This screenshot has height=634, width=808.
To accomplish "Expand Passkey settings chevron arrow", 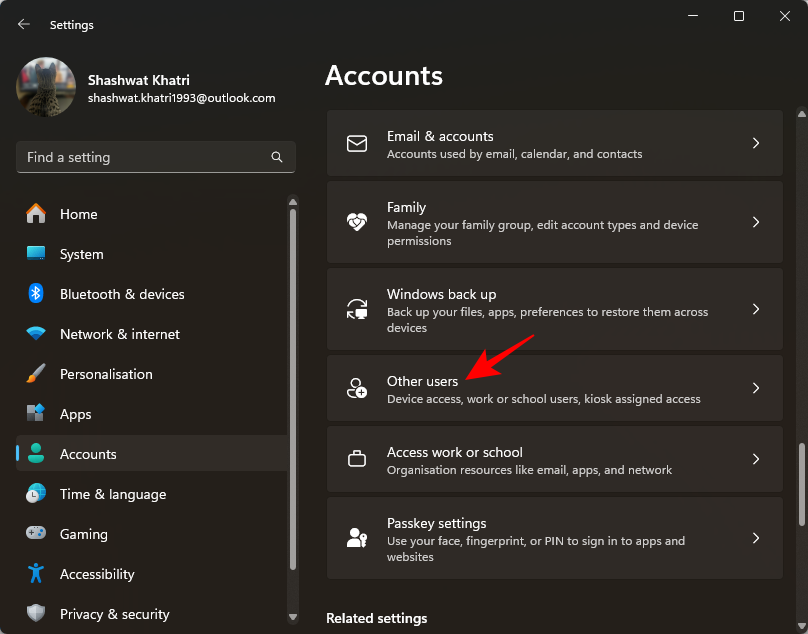I will pos(756,538).
